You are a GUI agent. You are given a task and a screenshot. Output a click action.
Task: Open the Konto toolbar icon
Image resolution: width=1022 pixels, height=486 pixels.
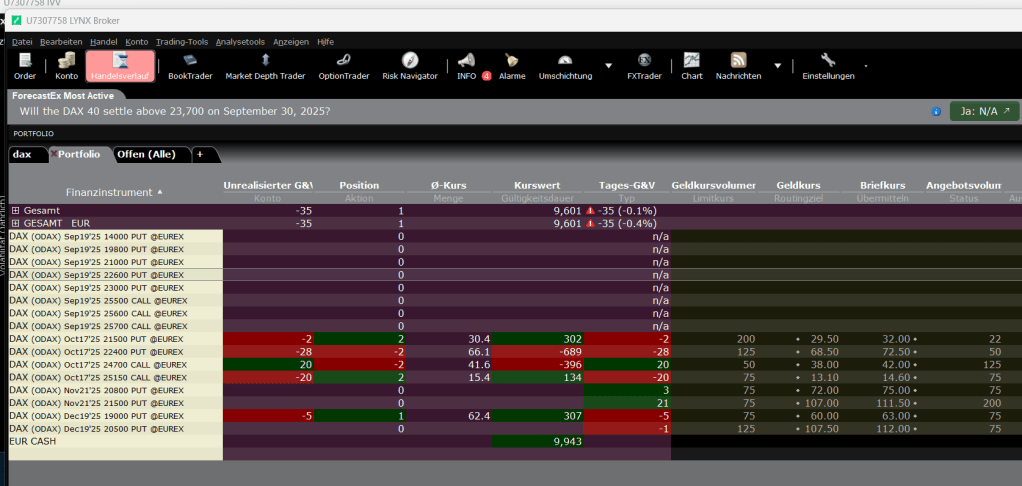pyautogui.click(x=66, y=66)
